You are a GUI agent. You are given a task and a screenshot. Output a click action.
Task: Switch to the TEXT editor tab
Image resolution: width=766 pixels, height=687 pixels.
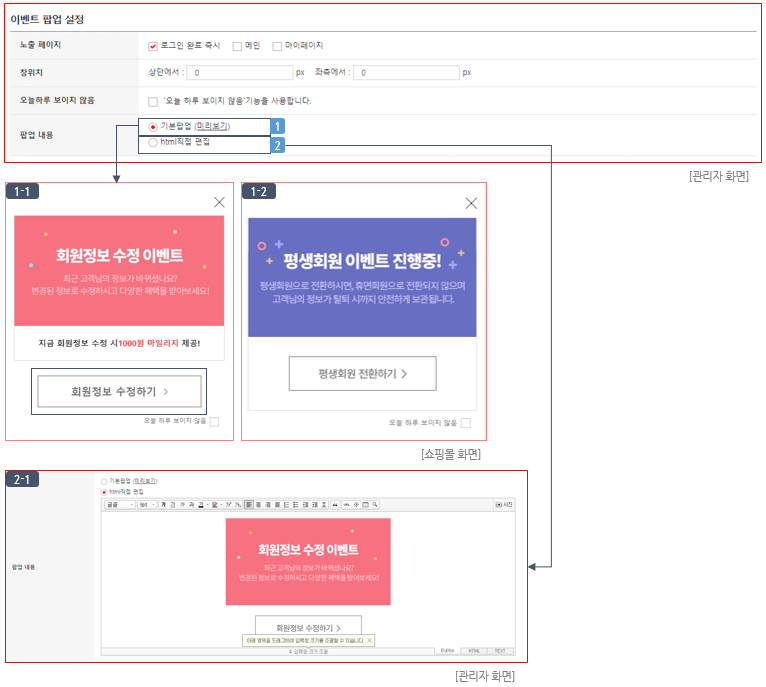click(x=499, y=651)
